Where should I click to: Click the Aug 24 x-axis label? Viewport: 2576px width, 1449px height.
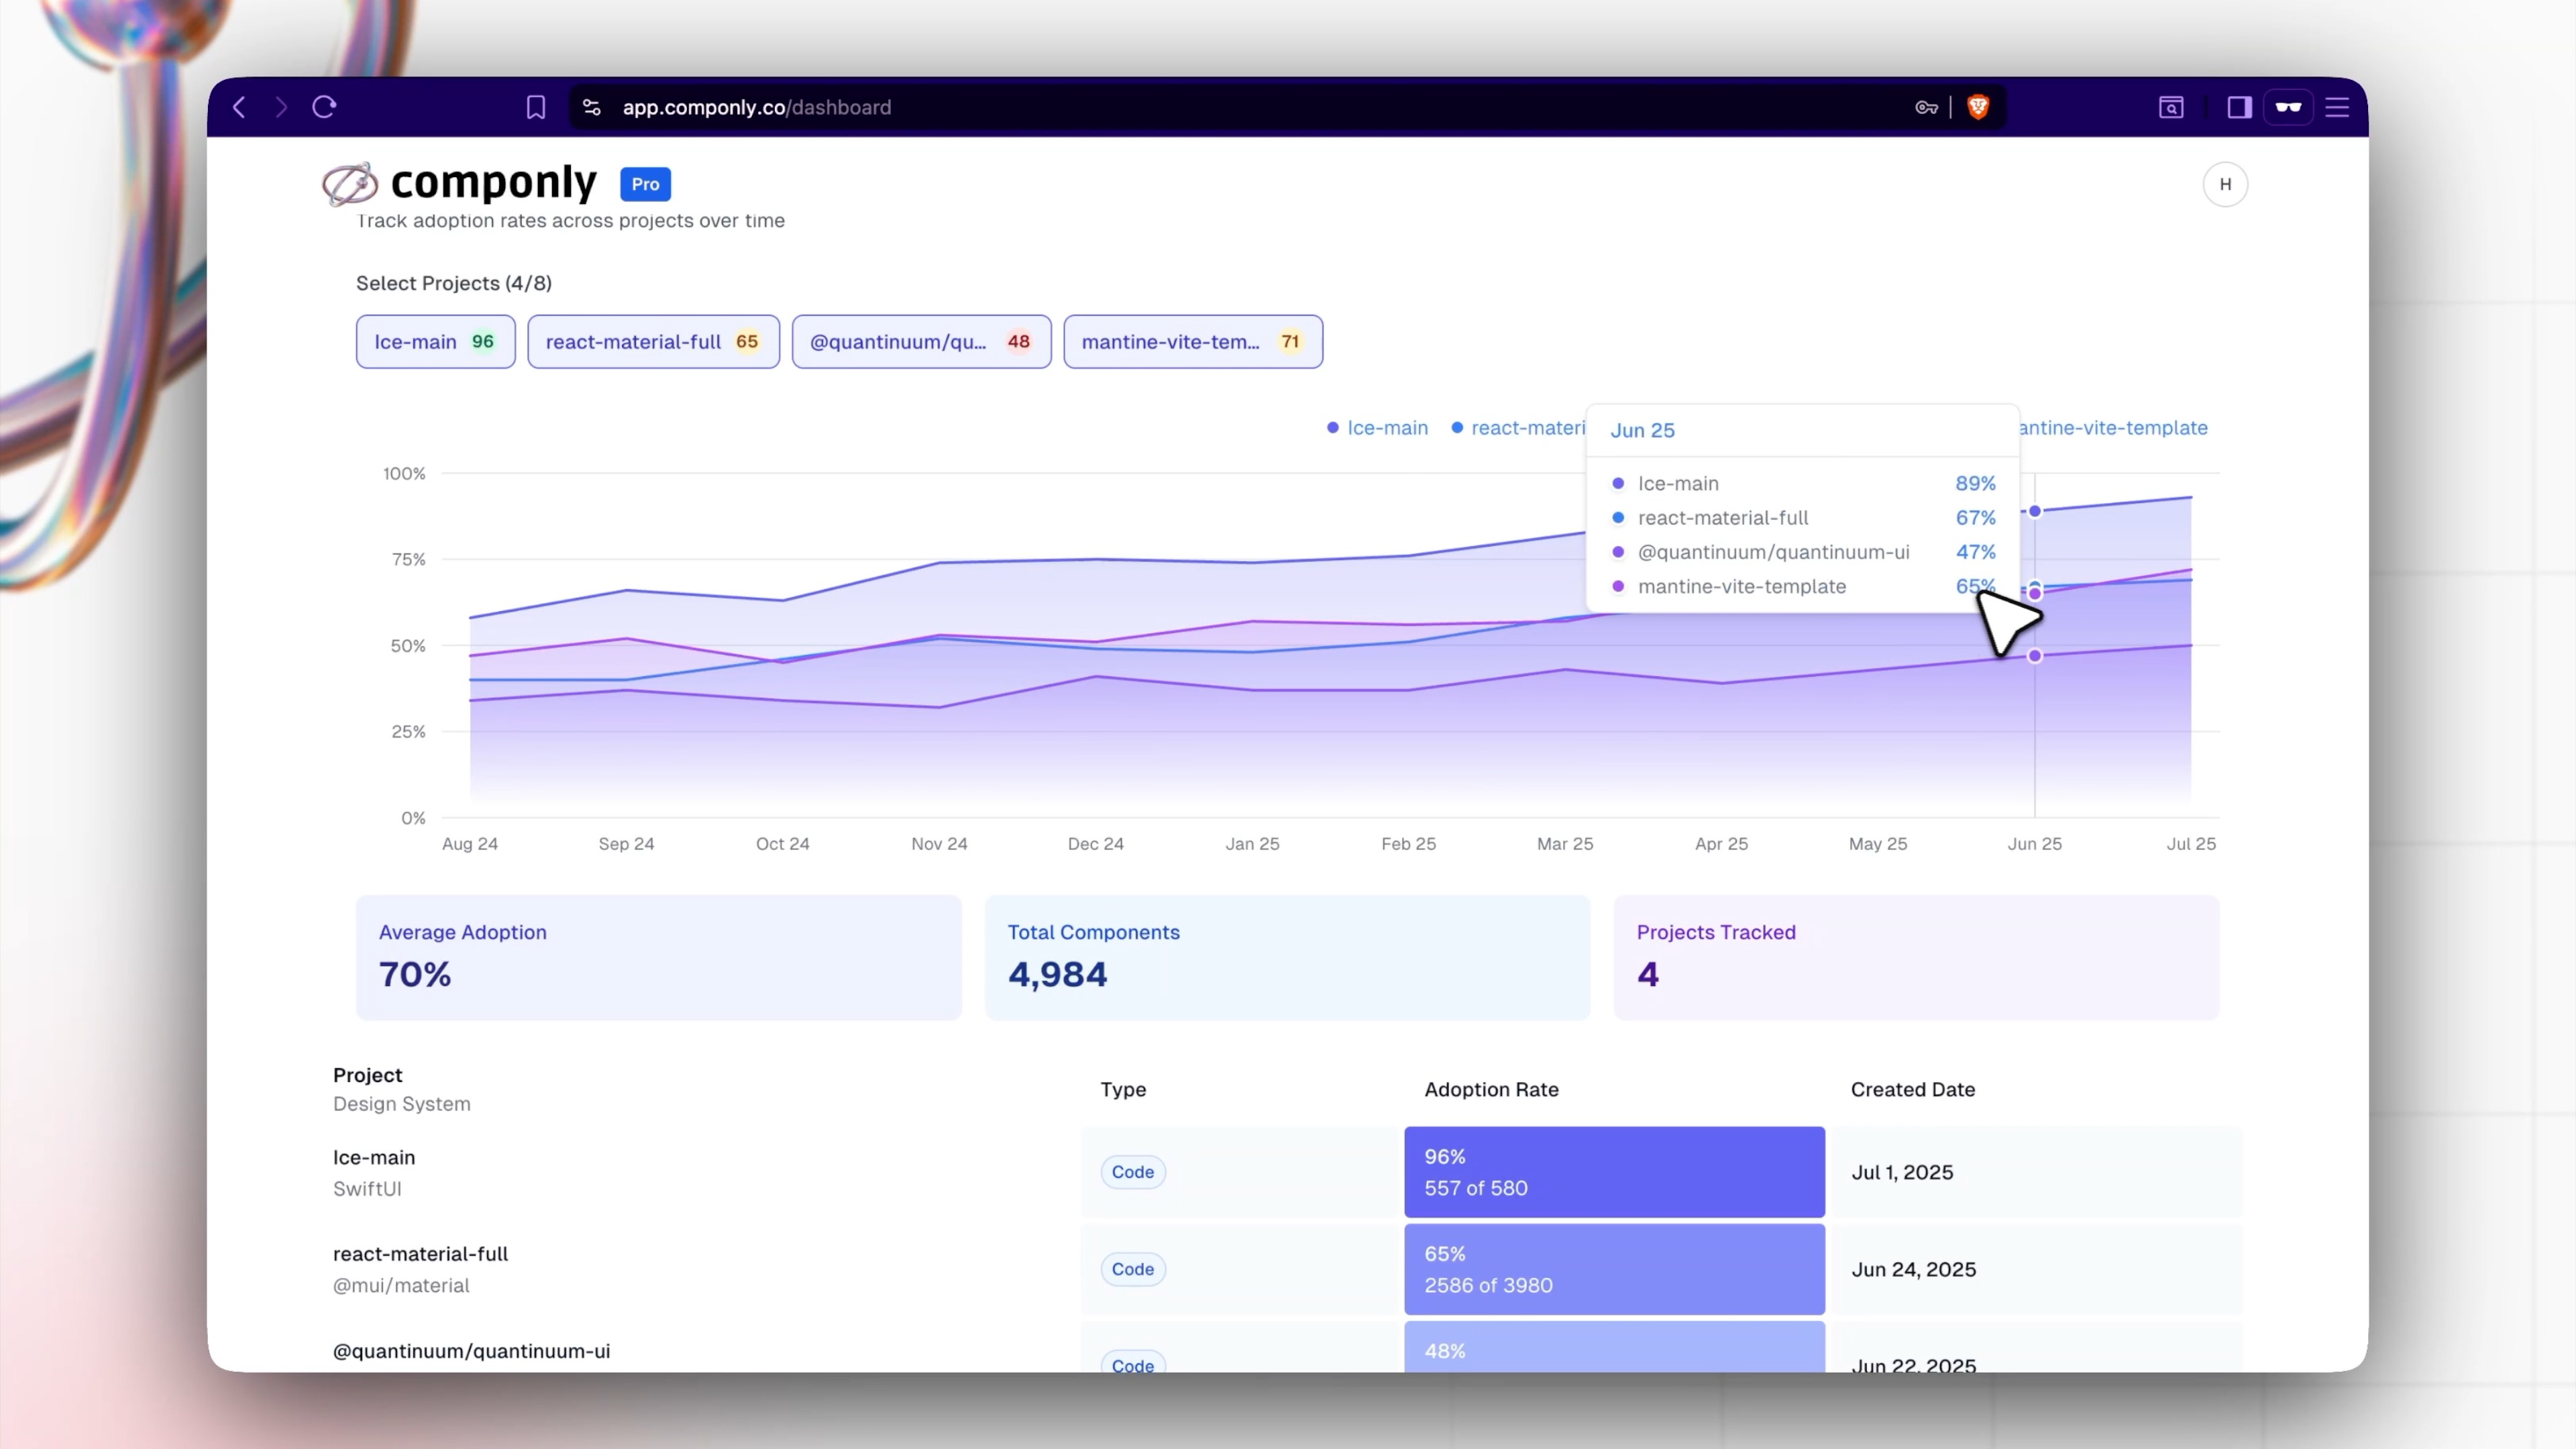point(470,844)
